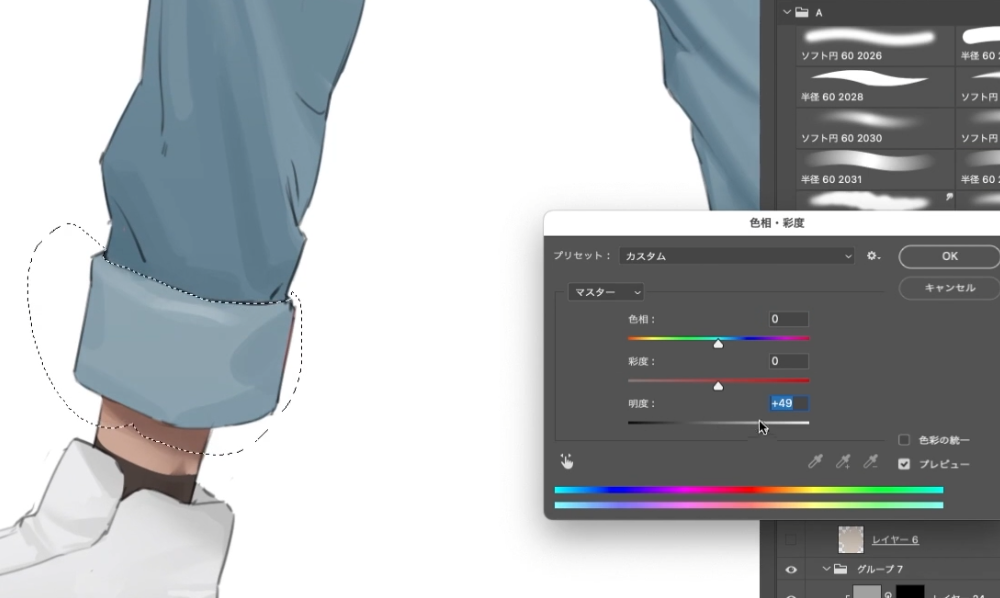Screen dimensions: 1000x598
Task: Select the eyedropper tool in dialog
Action: click(815, 462)
